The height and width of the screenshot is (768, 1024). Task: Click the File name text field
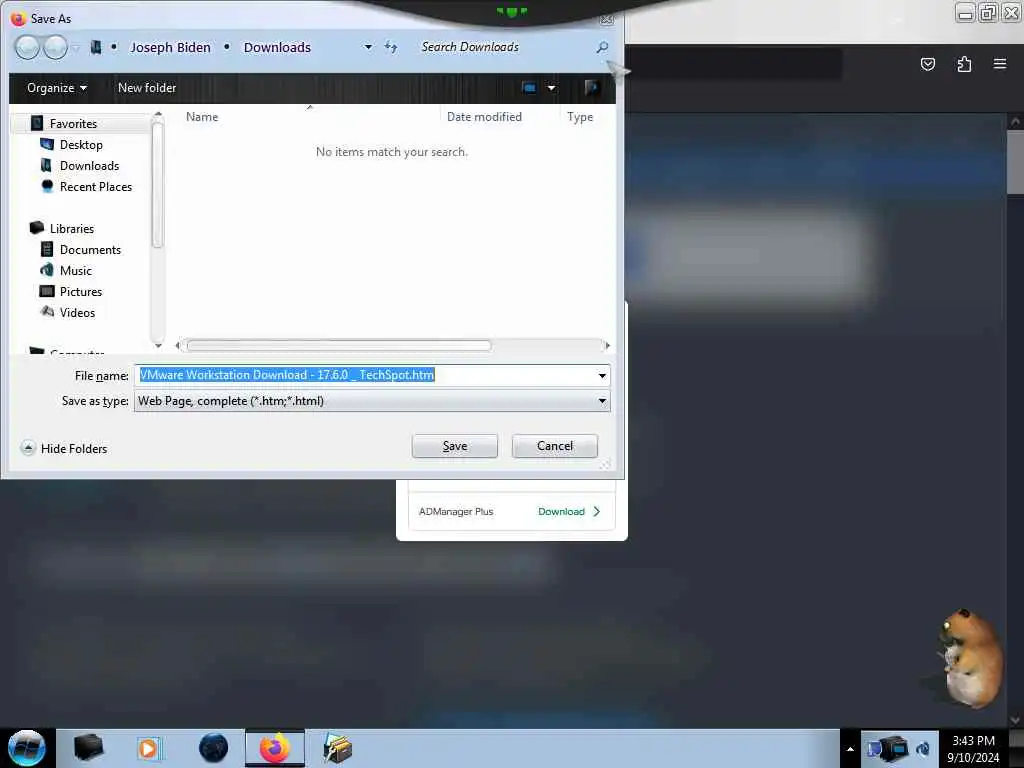364,375
